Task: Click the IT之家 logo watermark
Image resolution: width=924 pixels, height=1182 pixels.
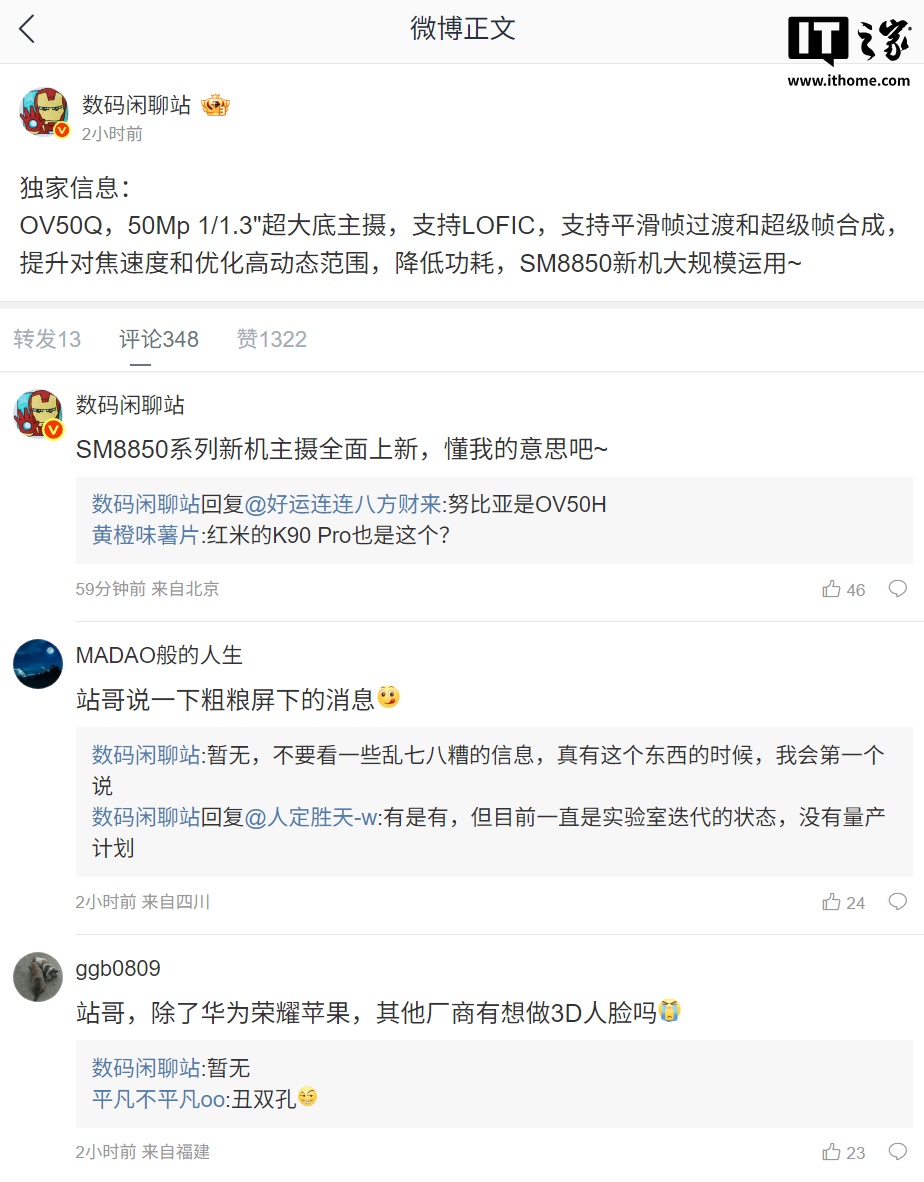Action: point(848,52)
